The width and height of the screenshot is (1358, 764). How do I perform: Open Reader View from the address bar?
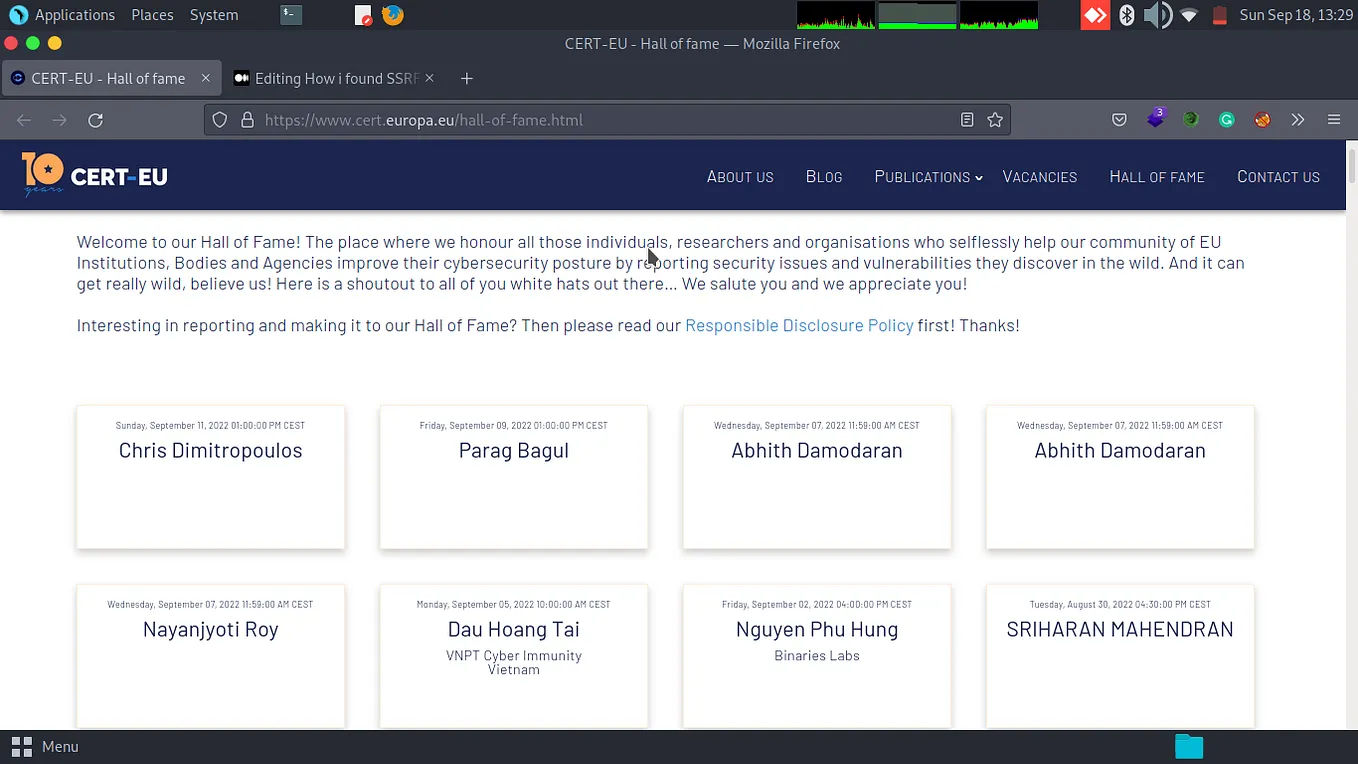tap(966, 119)
